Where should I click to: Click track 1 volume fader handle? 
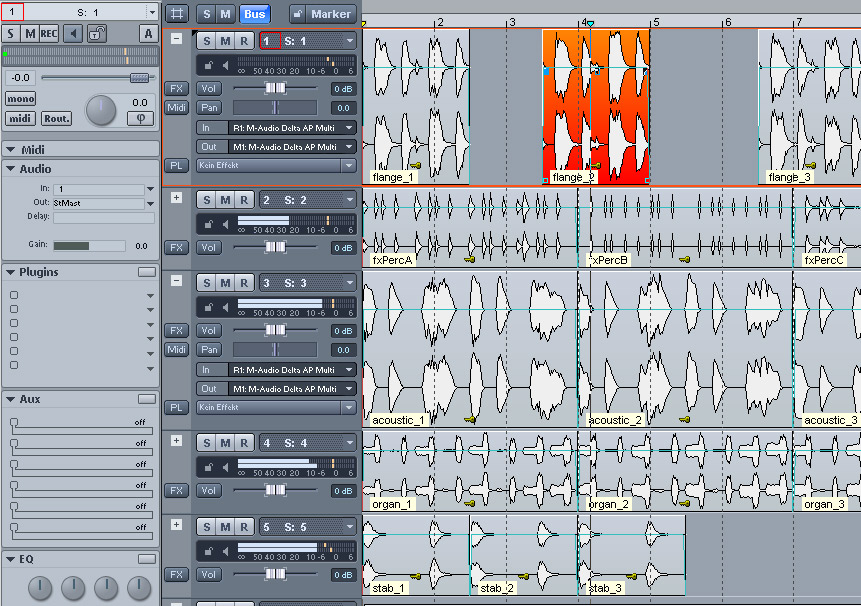point(273,88)
